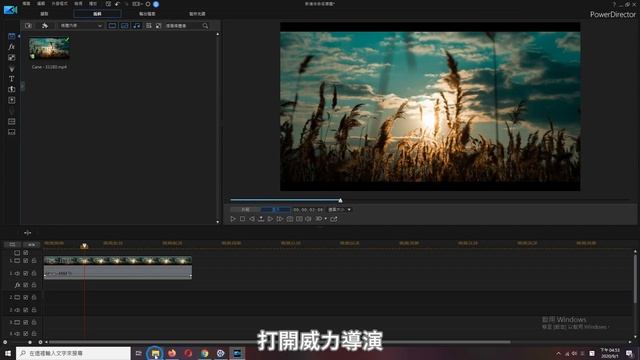This screenshot has height=360, width=640.
Task: Click the plug-in puzzle piece icon
Action: [44, 26]
